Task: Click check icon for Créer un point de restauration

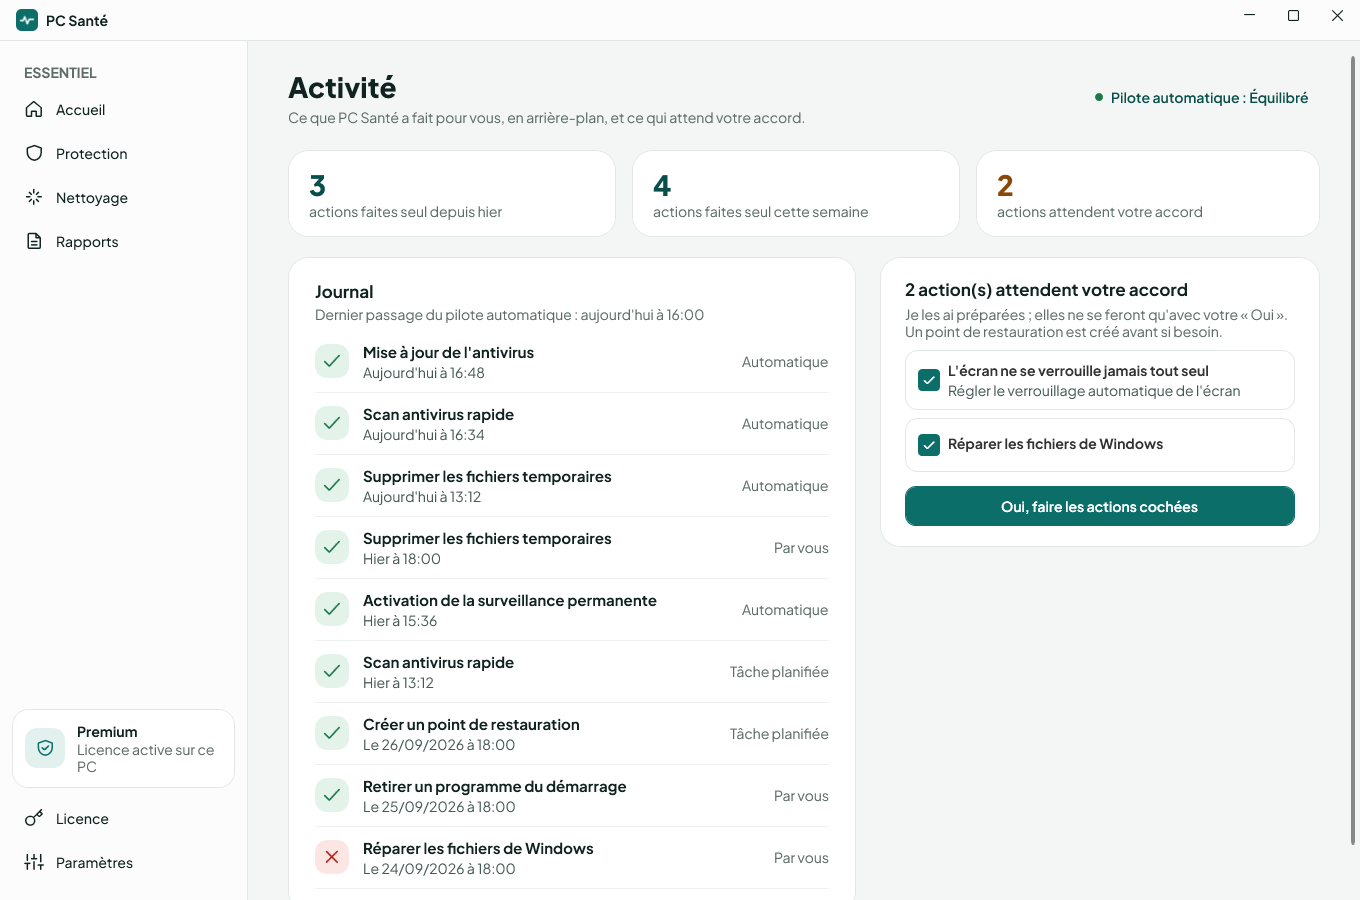Action: point(332,734)
